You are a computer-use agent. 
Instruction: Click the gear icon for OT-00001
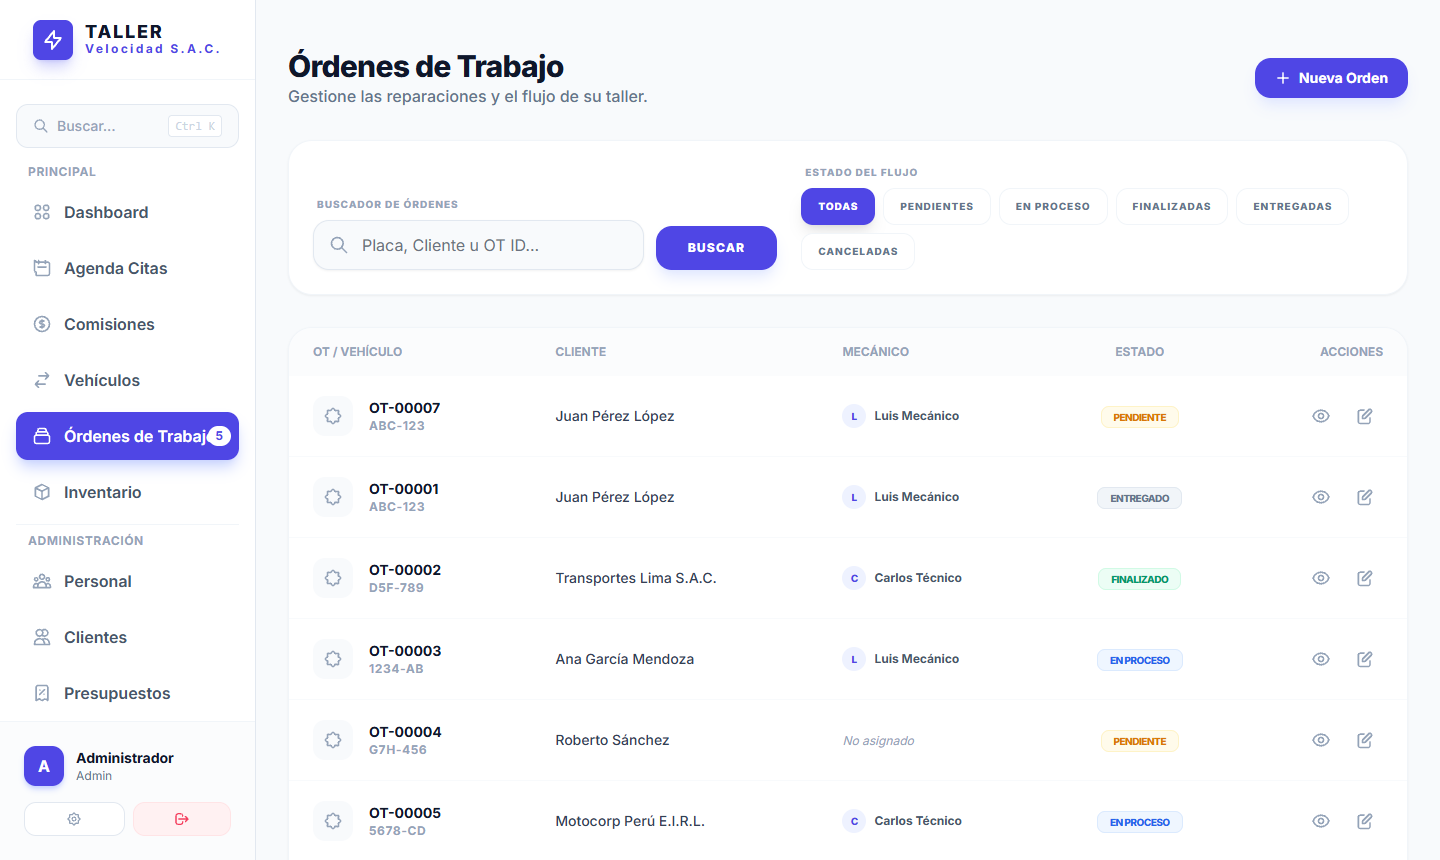333,497
